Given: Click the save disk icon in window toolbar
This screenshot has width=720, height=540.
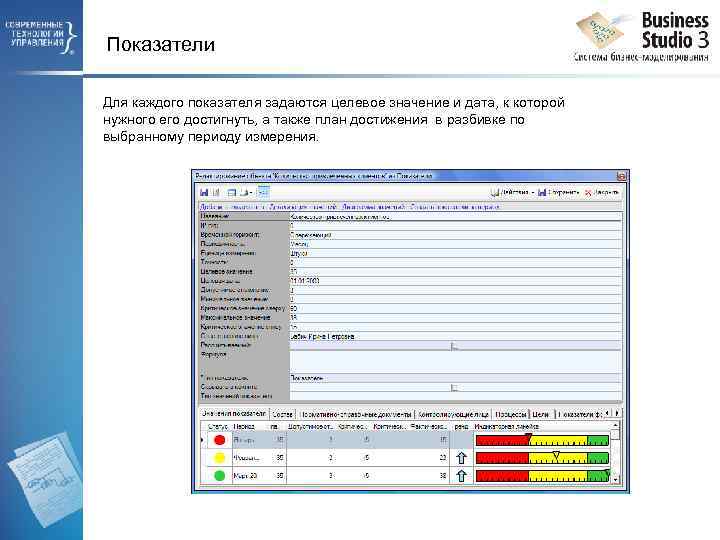Looking at the screenshot, I should [204, 192].
